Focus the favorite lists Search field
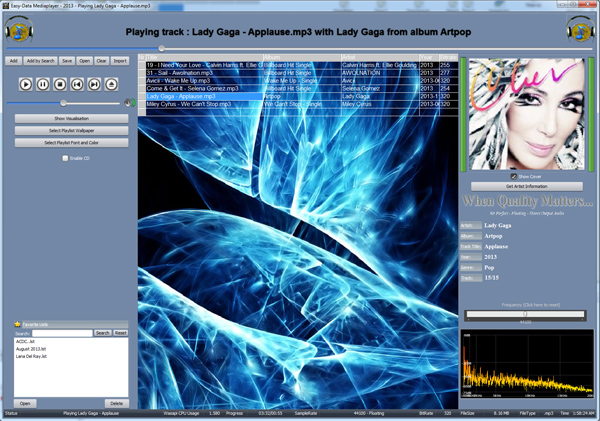Screen dimensions: 600x421 click(x=62, y=333)
